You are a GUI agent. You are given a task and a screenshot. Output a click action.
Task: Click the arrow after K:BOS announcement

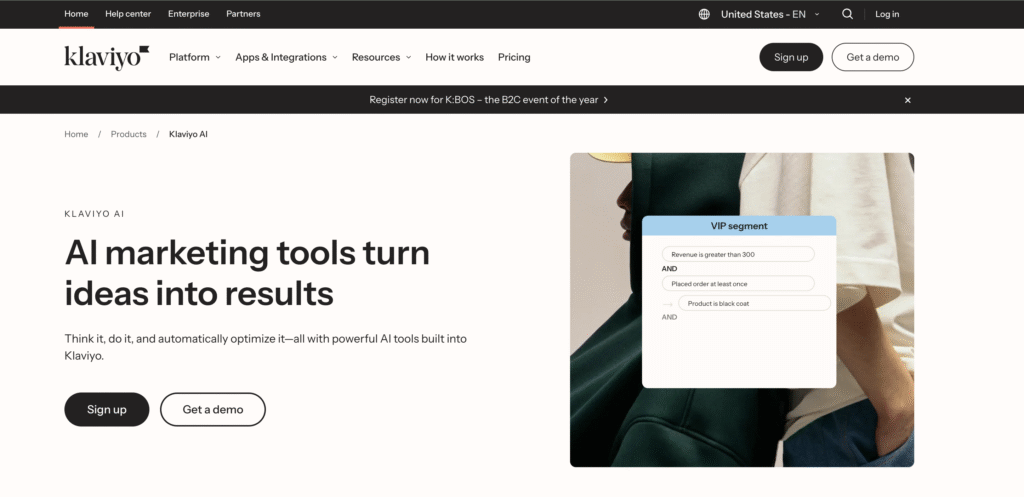[x=606, y=100]
